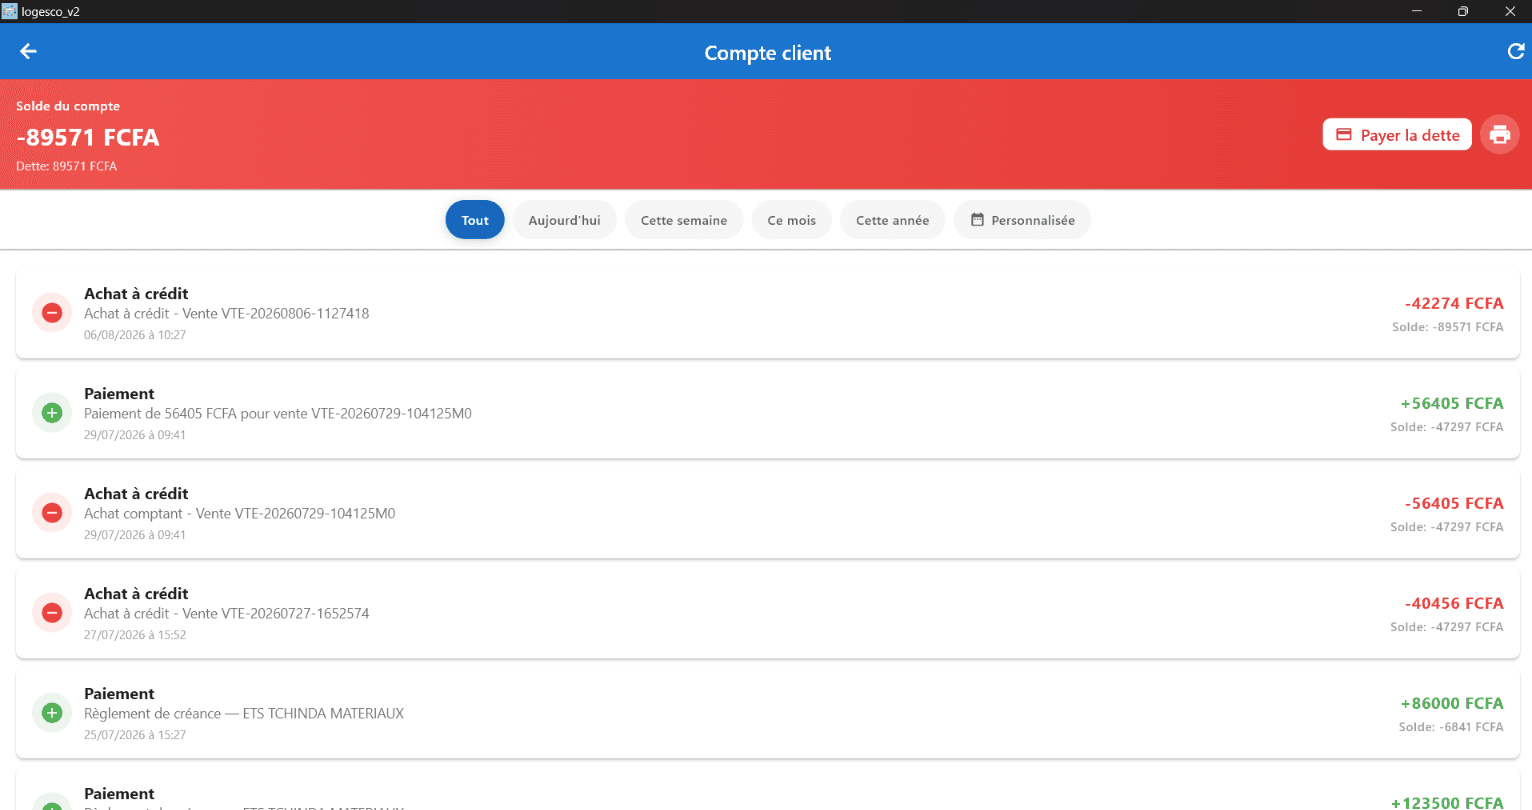The image size is (1532, 810).
Task: Click 'Solde: -89571 FCFA' in the first card
Action: [x=1448, y=327]
